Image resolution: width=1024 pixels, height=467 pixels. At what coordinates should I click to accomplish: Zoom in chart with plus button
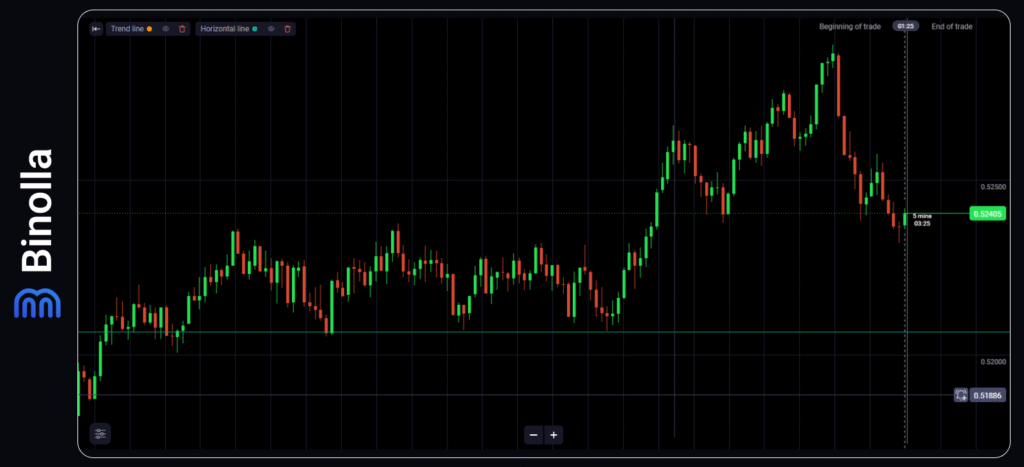tap(554, 435)
